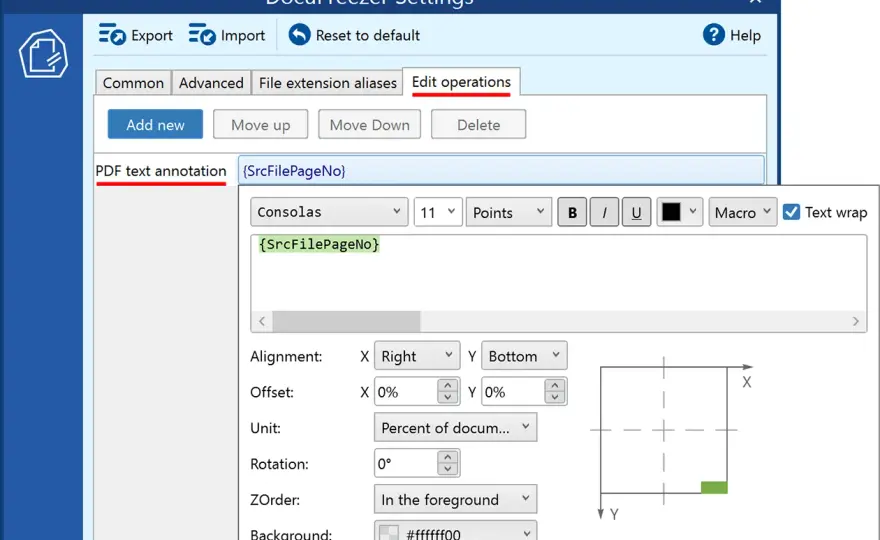Click the scroll right arrow of text editor
The width and height of the screenshot is (880, 540).
855,321
